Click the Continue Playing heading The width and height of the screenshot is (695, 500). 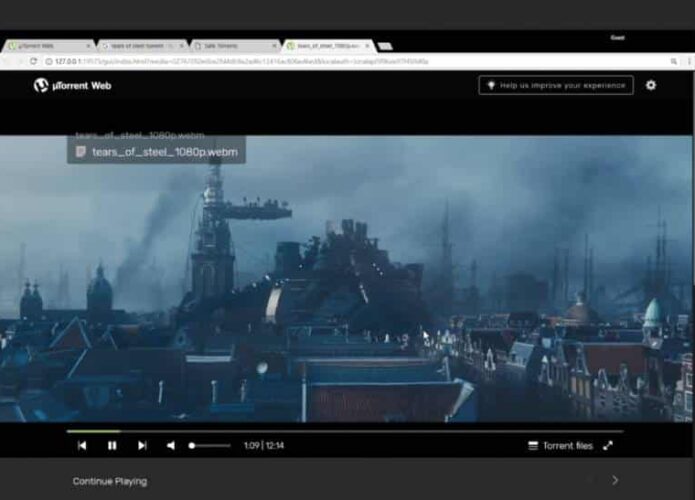click(110, 481)
